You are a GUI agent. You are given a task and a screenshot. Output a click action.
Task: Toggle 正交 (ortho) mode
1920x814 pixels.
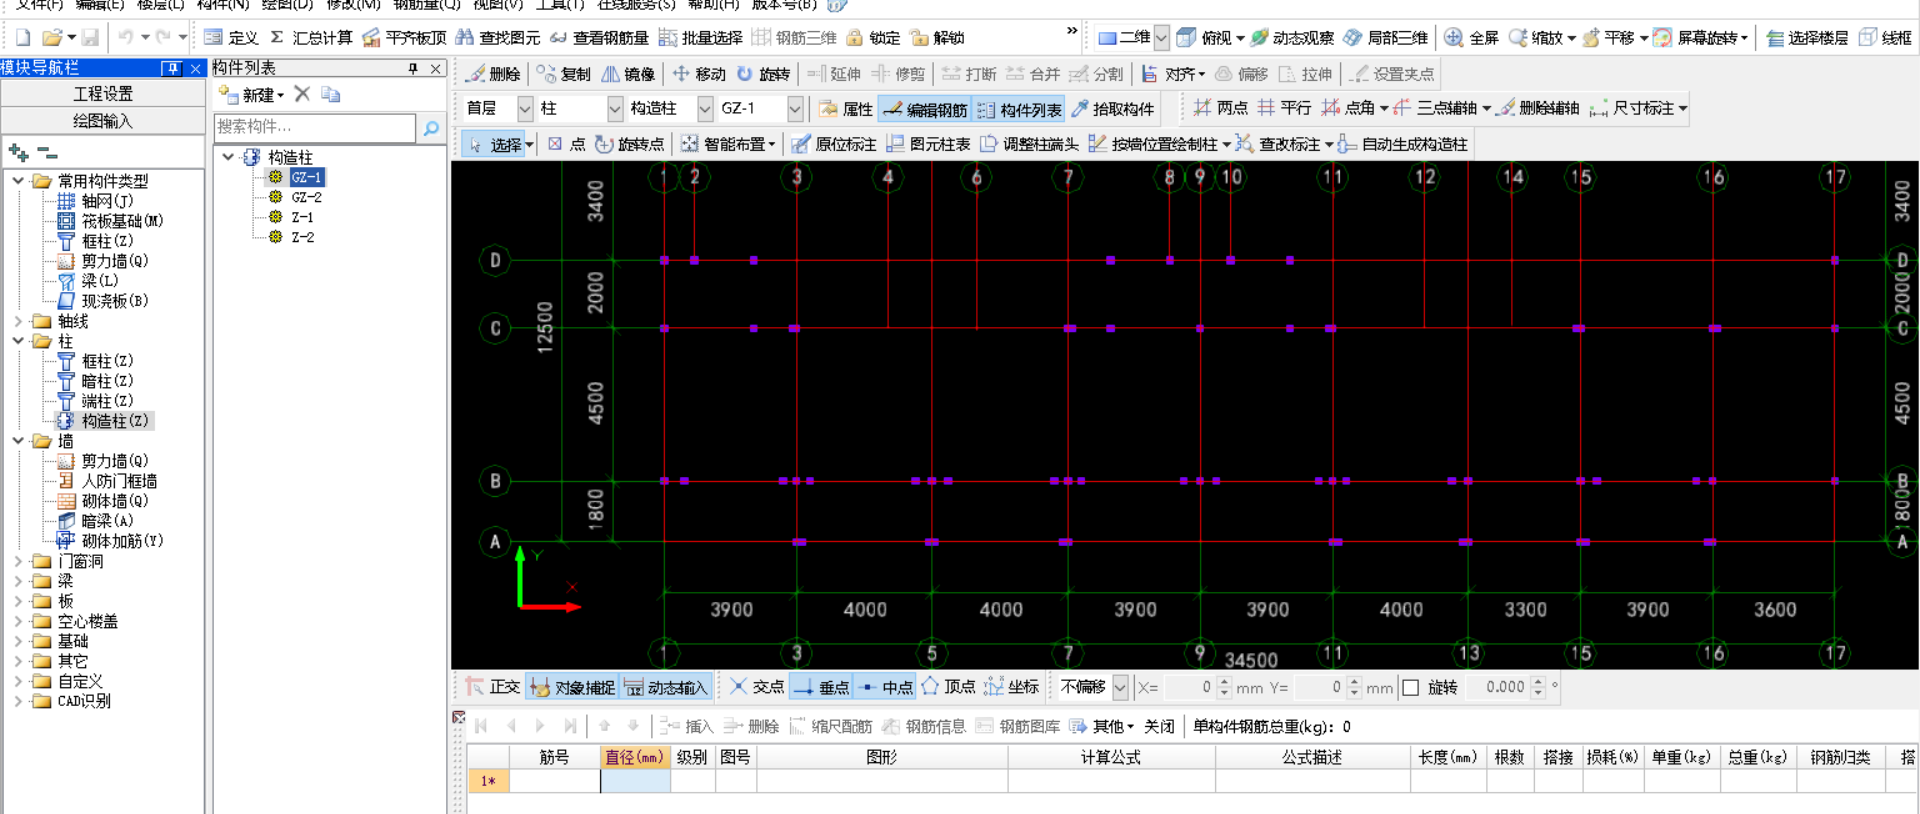493,687
